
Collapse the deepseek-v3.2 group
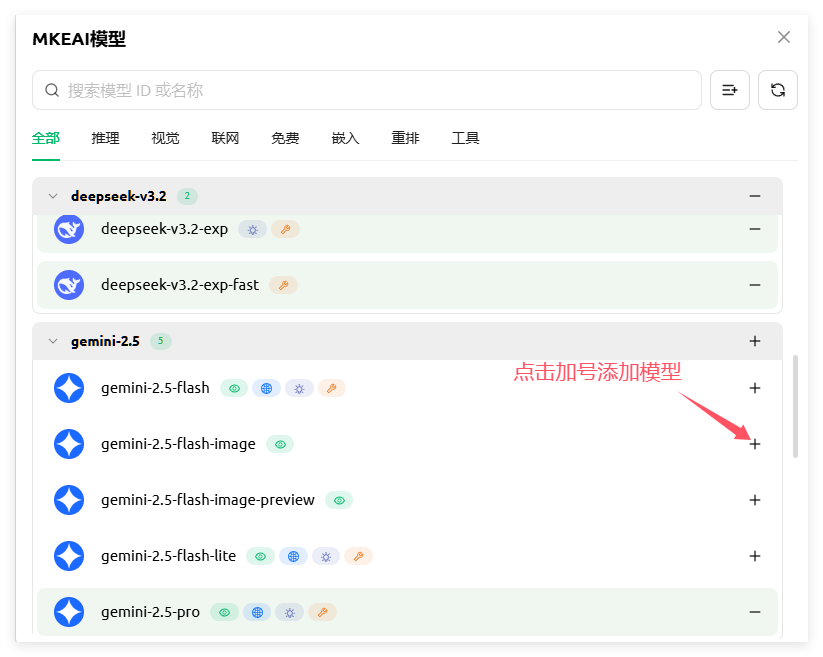52,196
